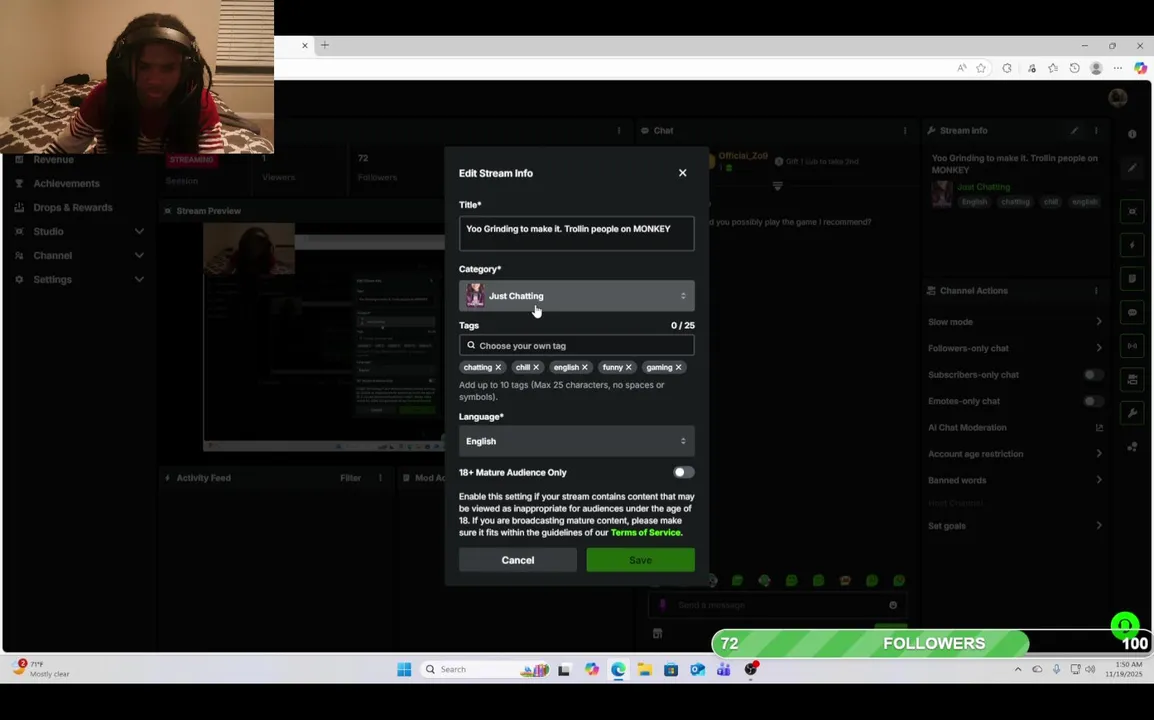Screen dimensions: 1154x720
Task: Open the Activity Feed options menu
Action: (x=380, y=478)
